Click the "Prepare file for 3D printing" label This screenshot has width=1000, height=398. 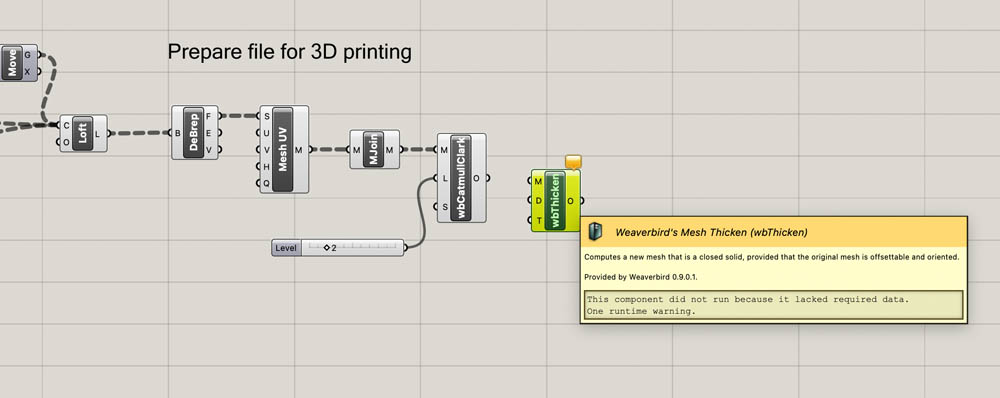[x=290, y=52]
